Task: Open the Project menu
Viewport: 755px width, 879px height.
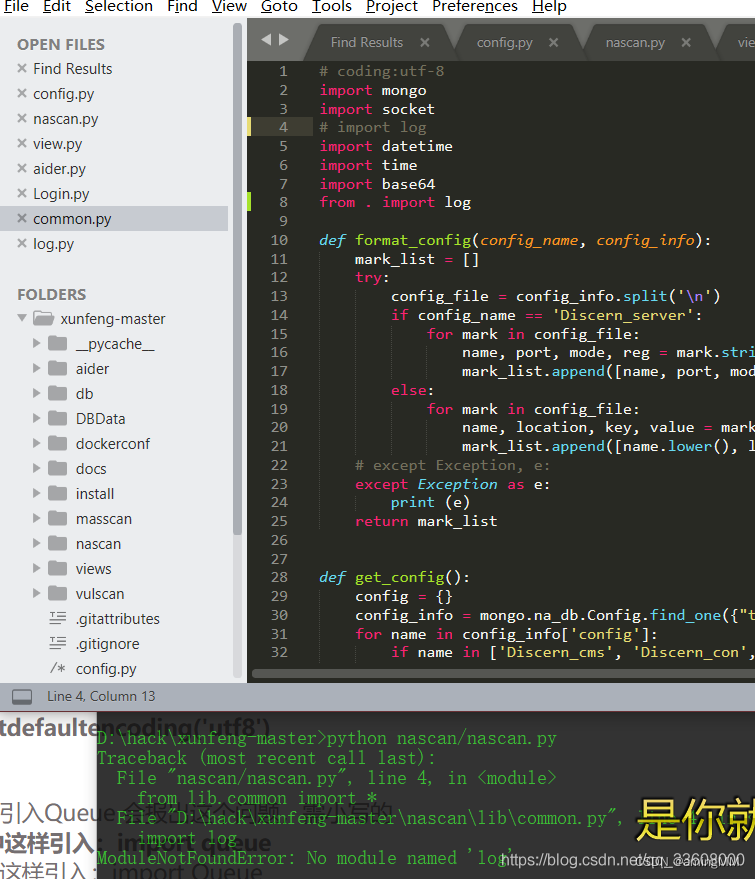Action: pyautogui.click(x=392, y=7)
